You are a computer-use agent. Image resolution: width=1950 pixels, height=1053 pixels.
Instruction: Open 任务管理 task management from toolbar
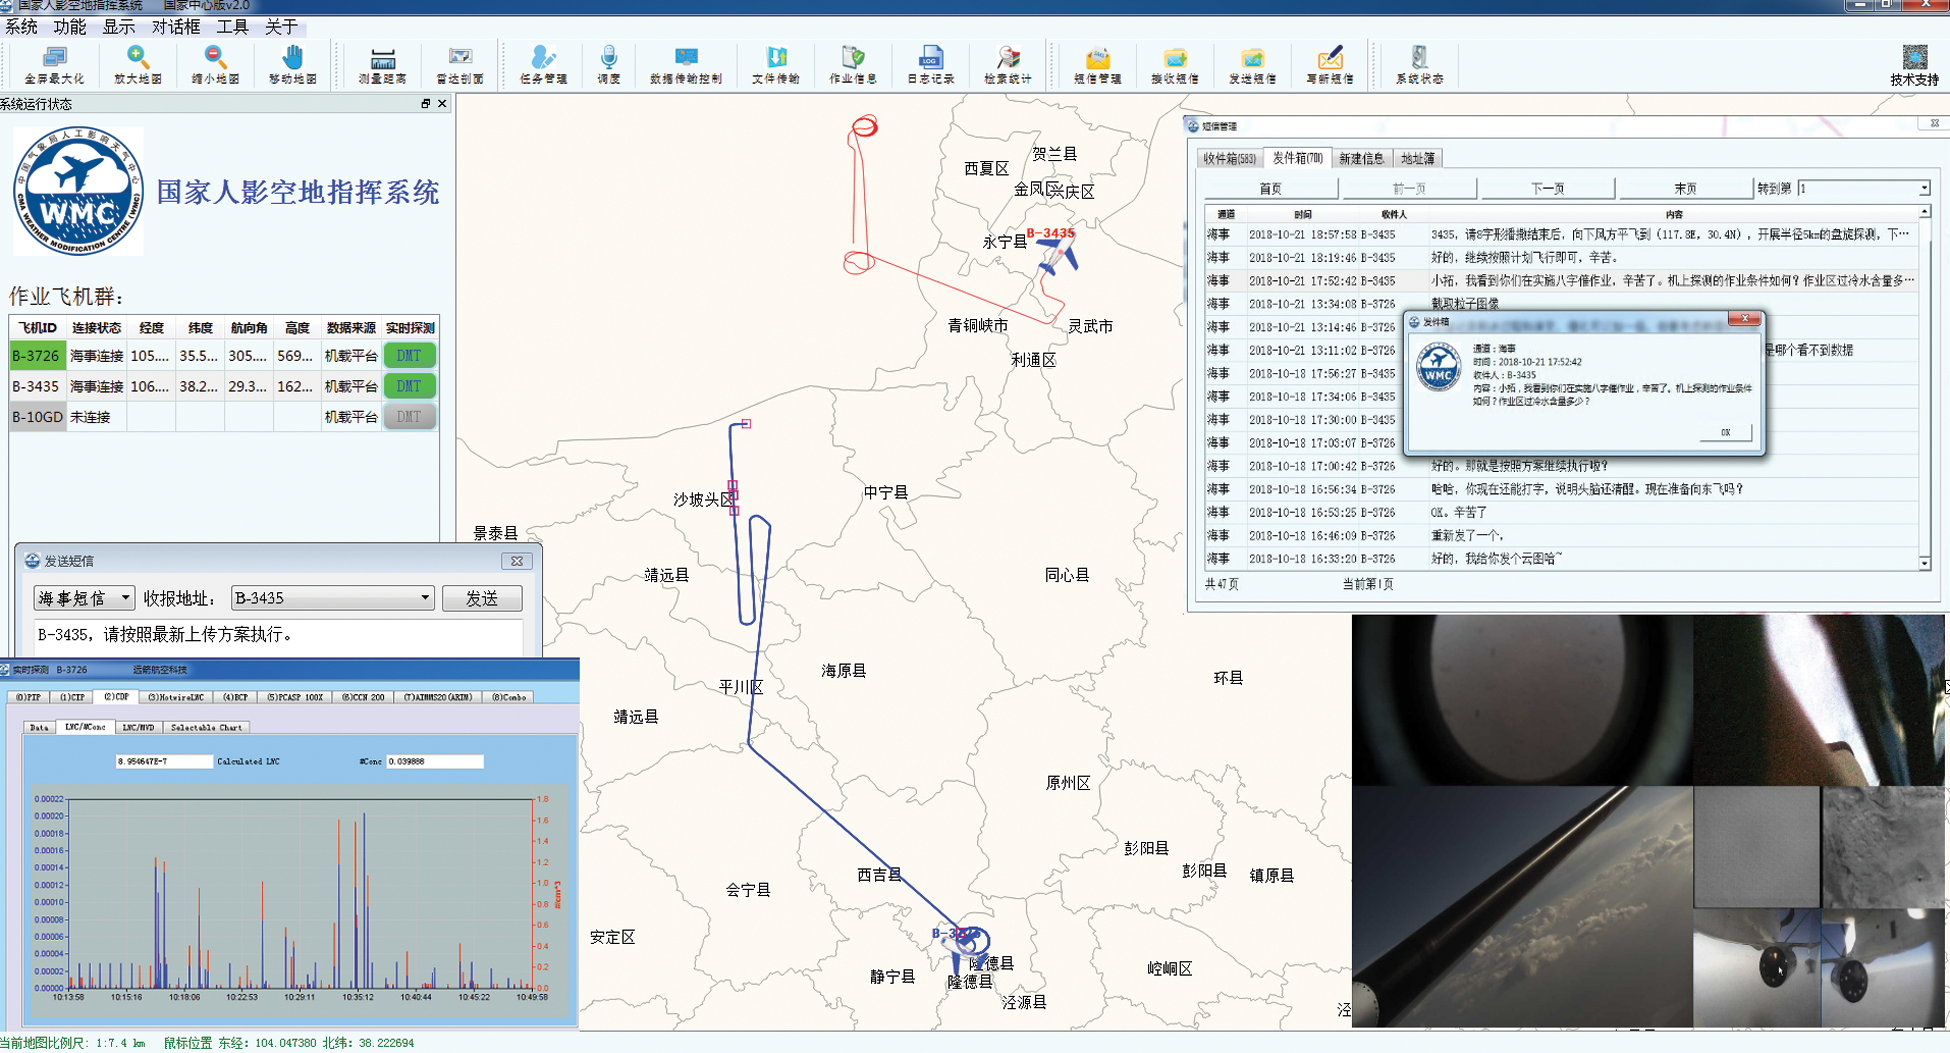tap(543, 64)
